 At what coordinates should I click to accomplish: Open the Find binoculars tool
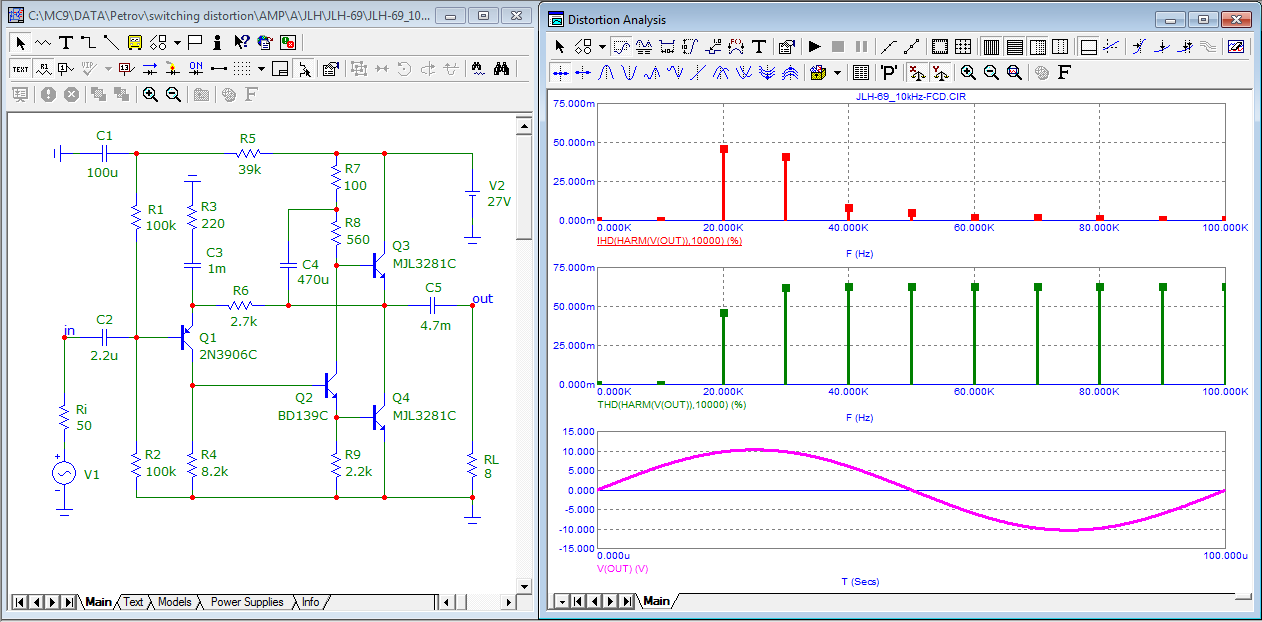(x=503, y=69)
